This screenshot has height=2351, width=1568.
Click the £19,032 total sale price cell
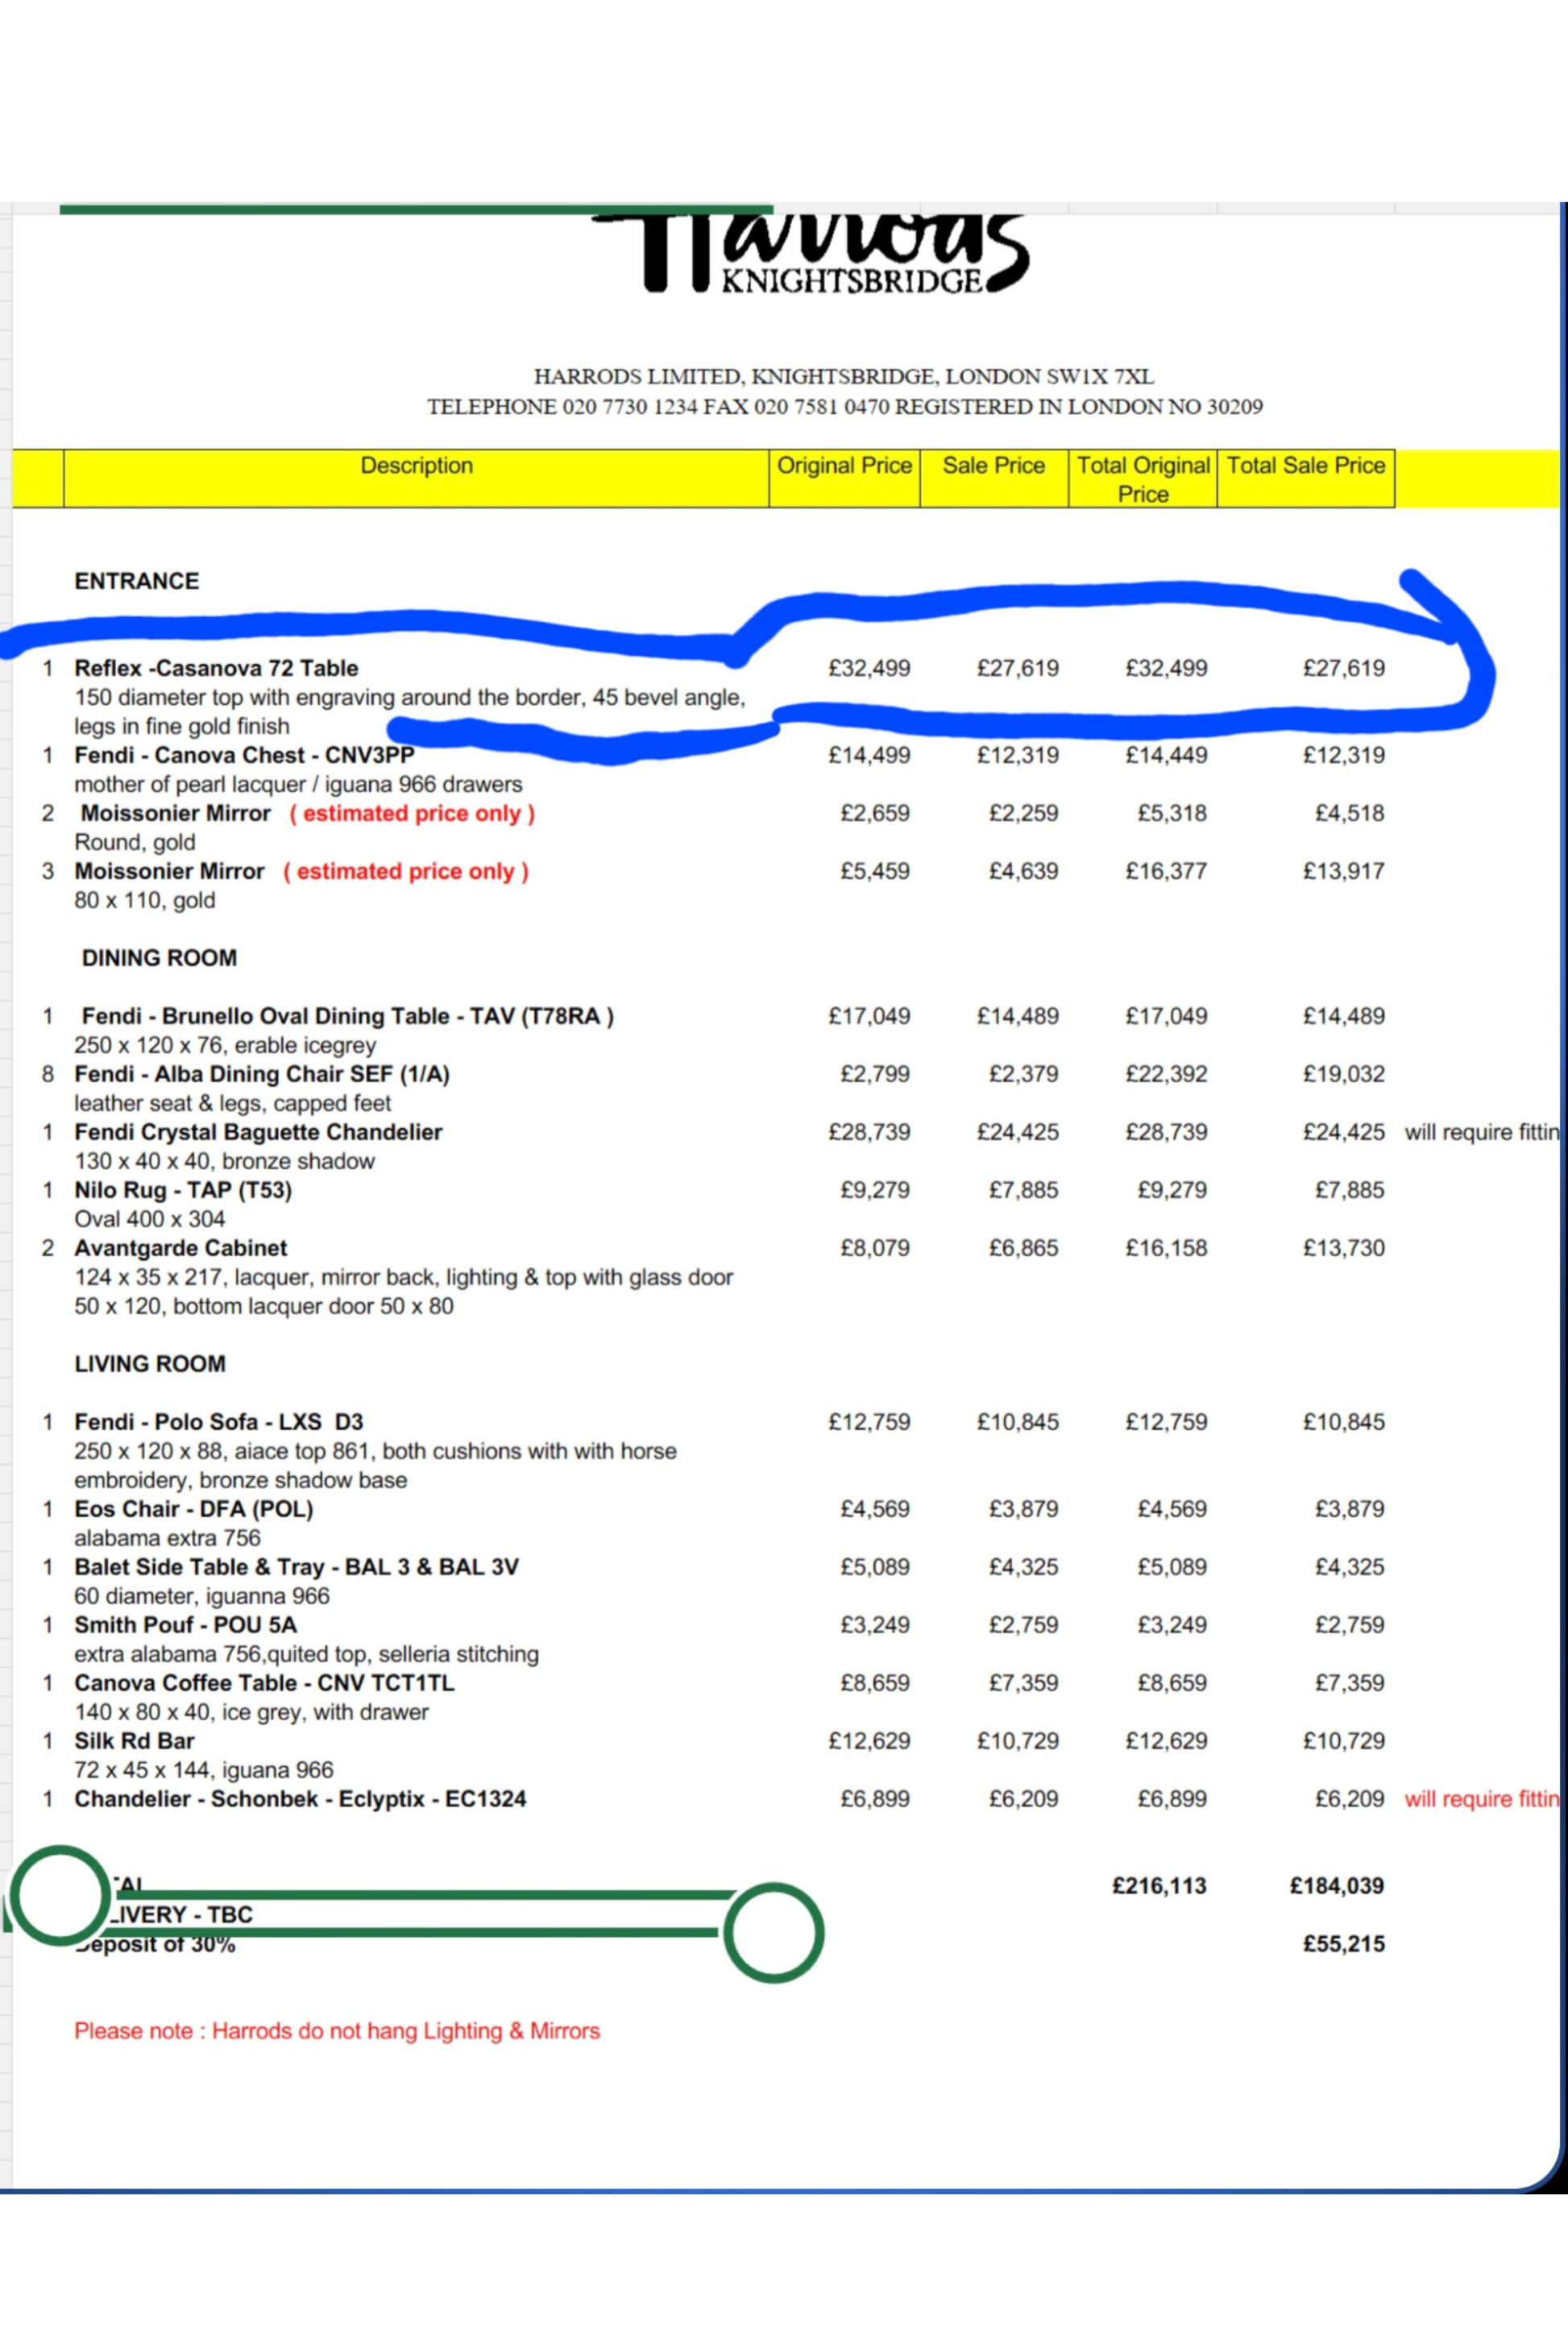click(1344, 1074)
